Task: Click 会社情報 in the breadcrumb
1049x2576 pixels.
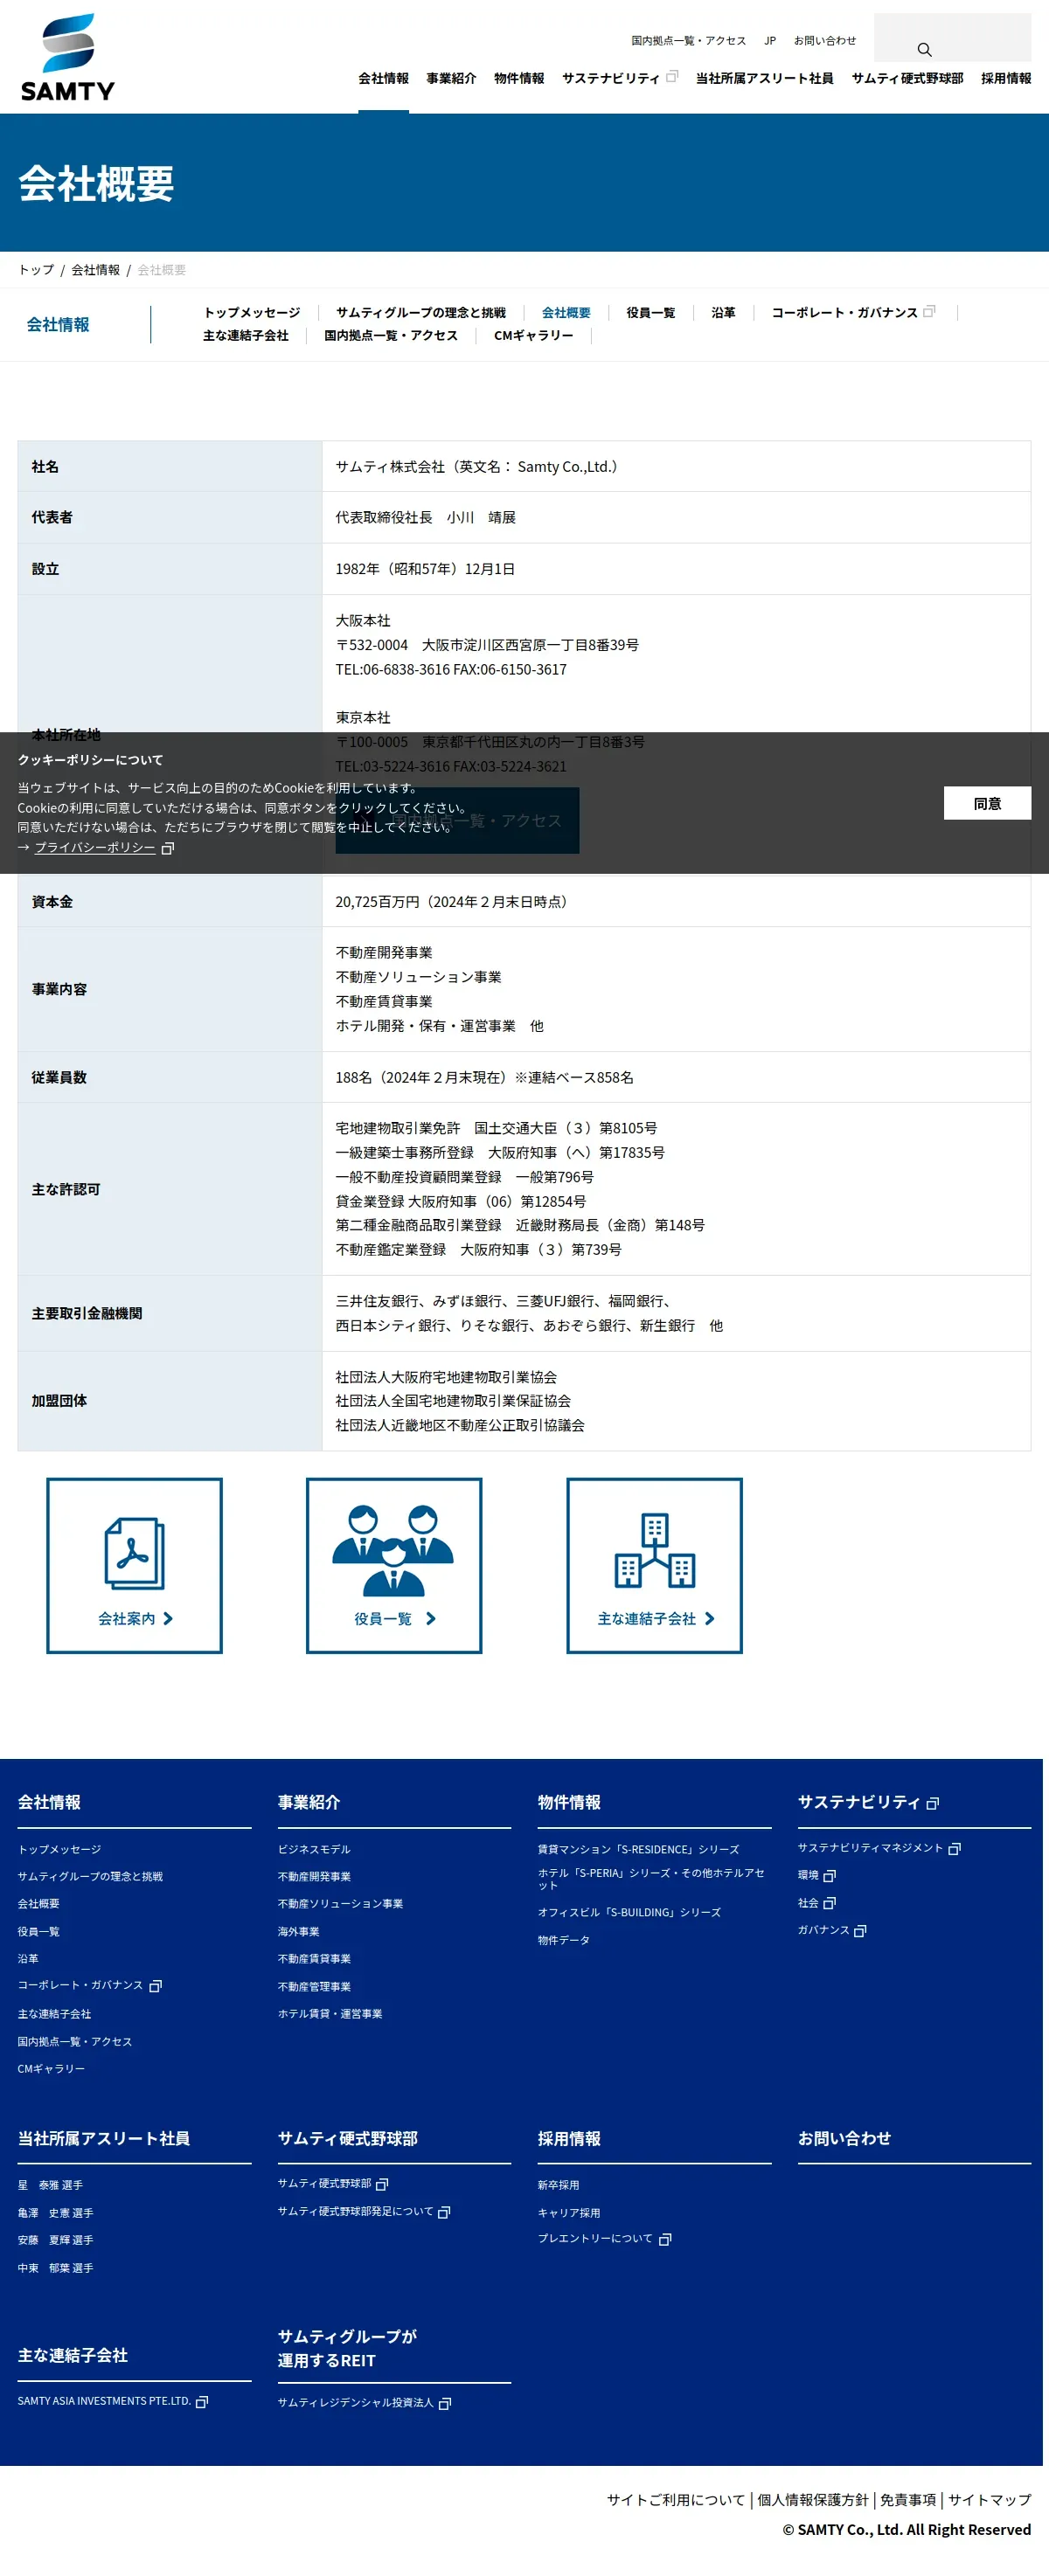Action: [x=95, y=270]
